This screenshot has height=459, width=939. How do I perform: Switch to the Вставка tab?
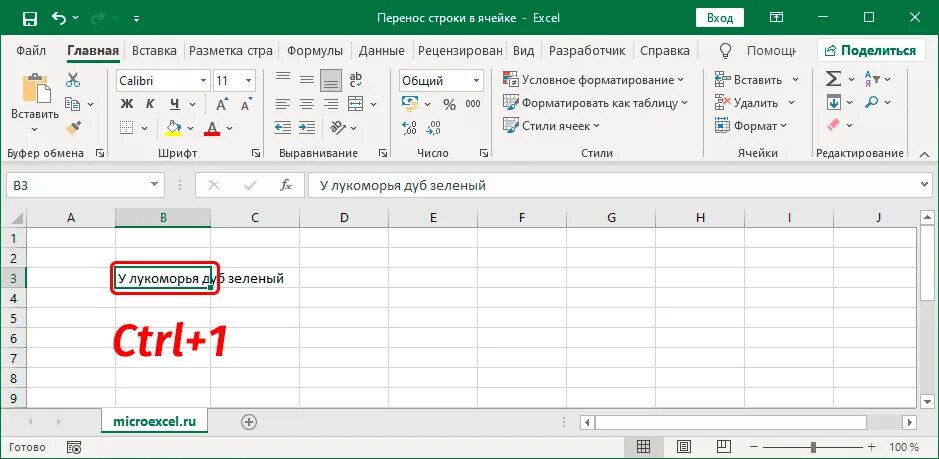coord(154,51)
